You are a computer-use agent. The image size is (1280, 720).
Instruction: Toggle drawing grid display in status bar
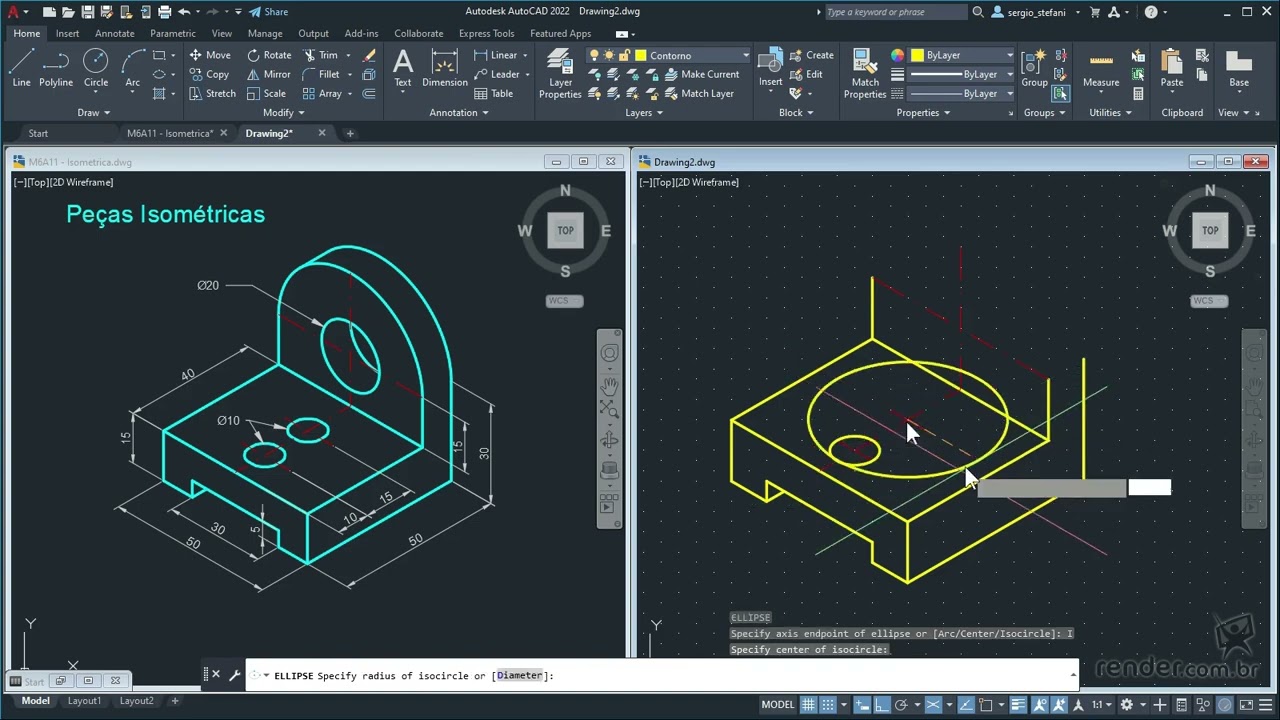pyautogui.click(x=808, y=704)
